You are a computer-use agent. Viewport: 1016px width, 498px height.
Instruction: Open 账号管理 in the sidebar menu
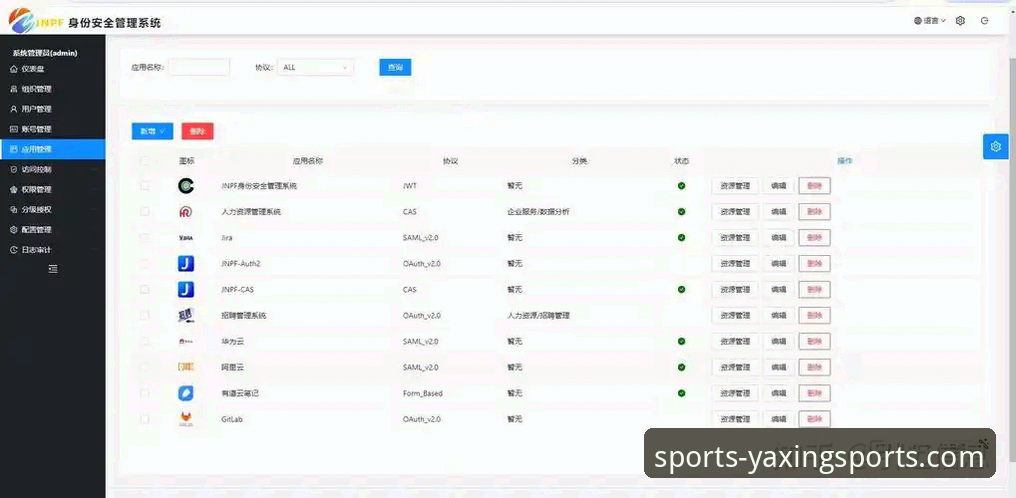point(52,129)
